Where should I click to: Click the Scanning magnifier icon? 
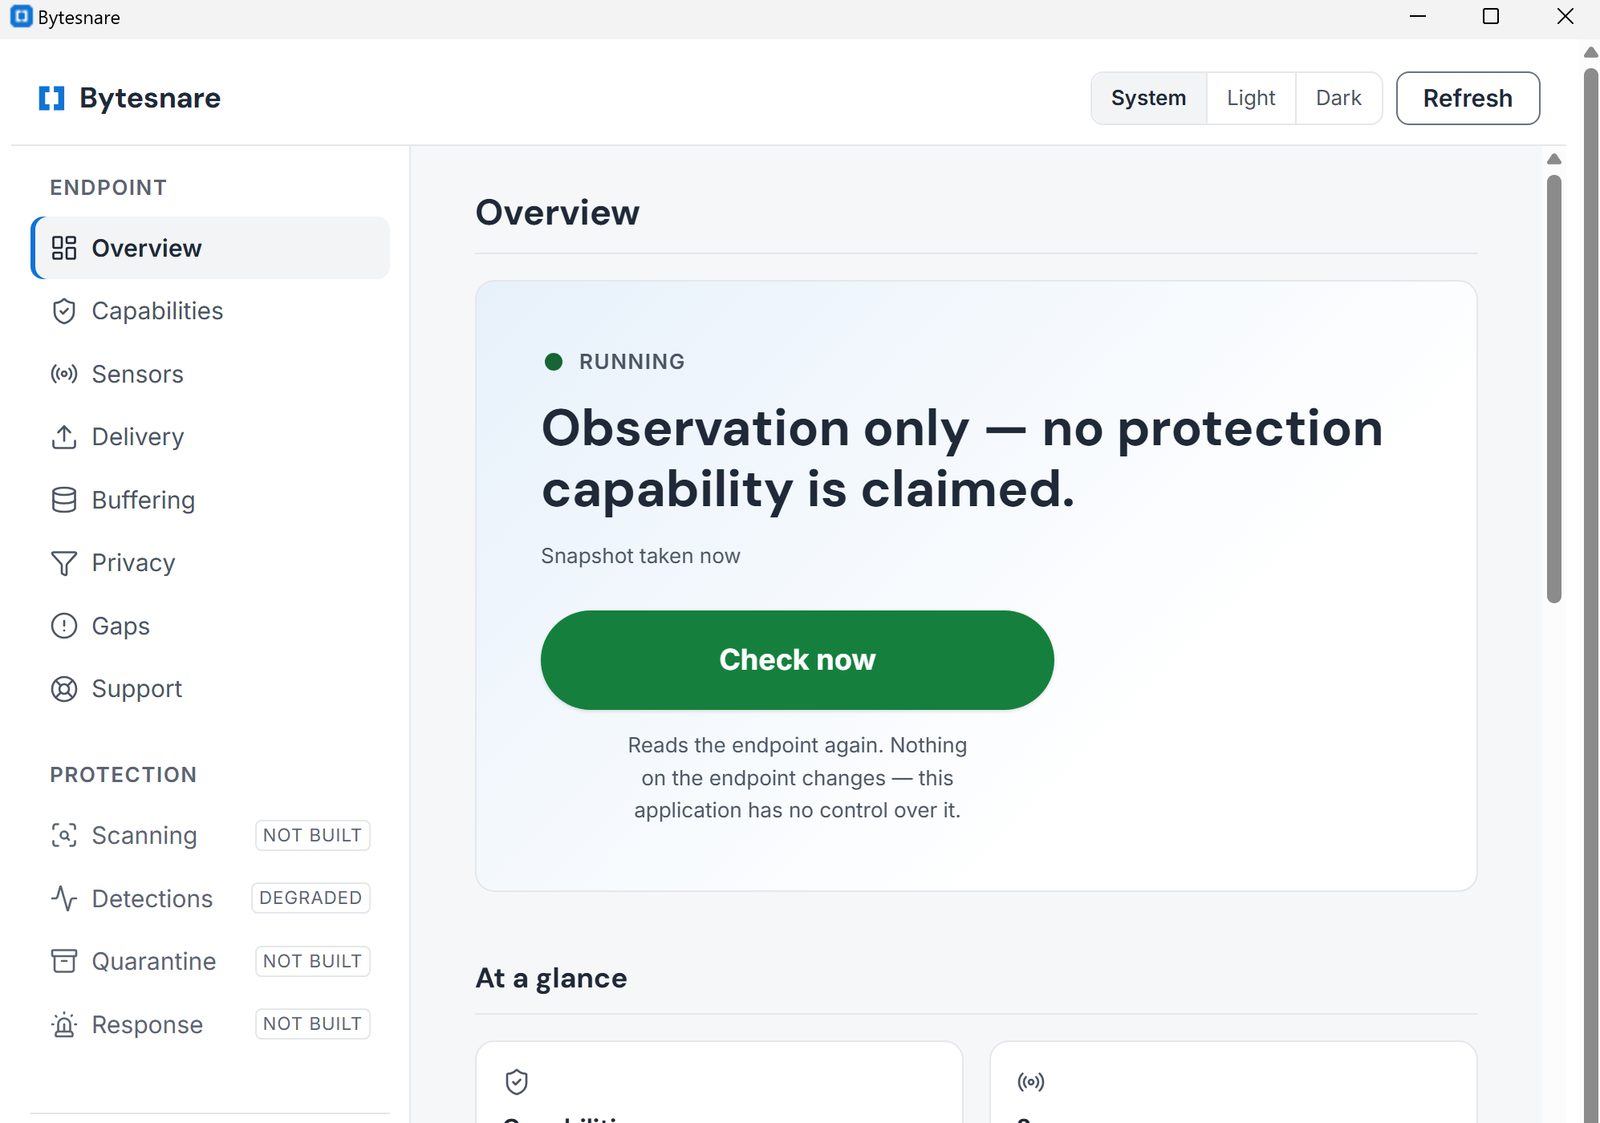click(x=64, y=835)
